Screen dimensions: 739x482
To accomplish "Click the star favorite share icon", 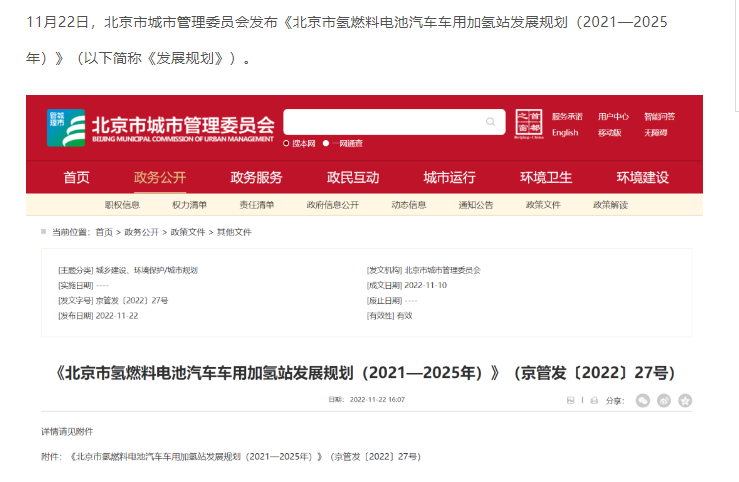I will [x=685, y=400].
